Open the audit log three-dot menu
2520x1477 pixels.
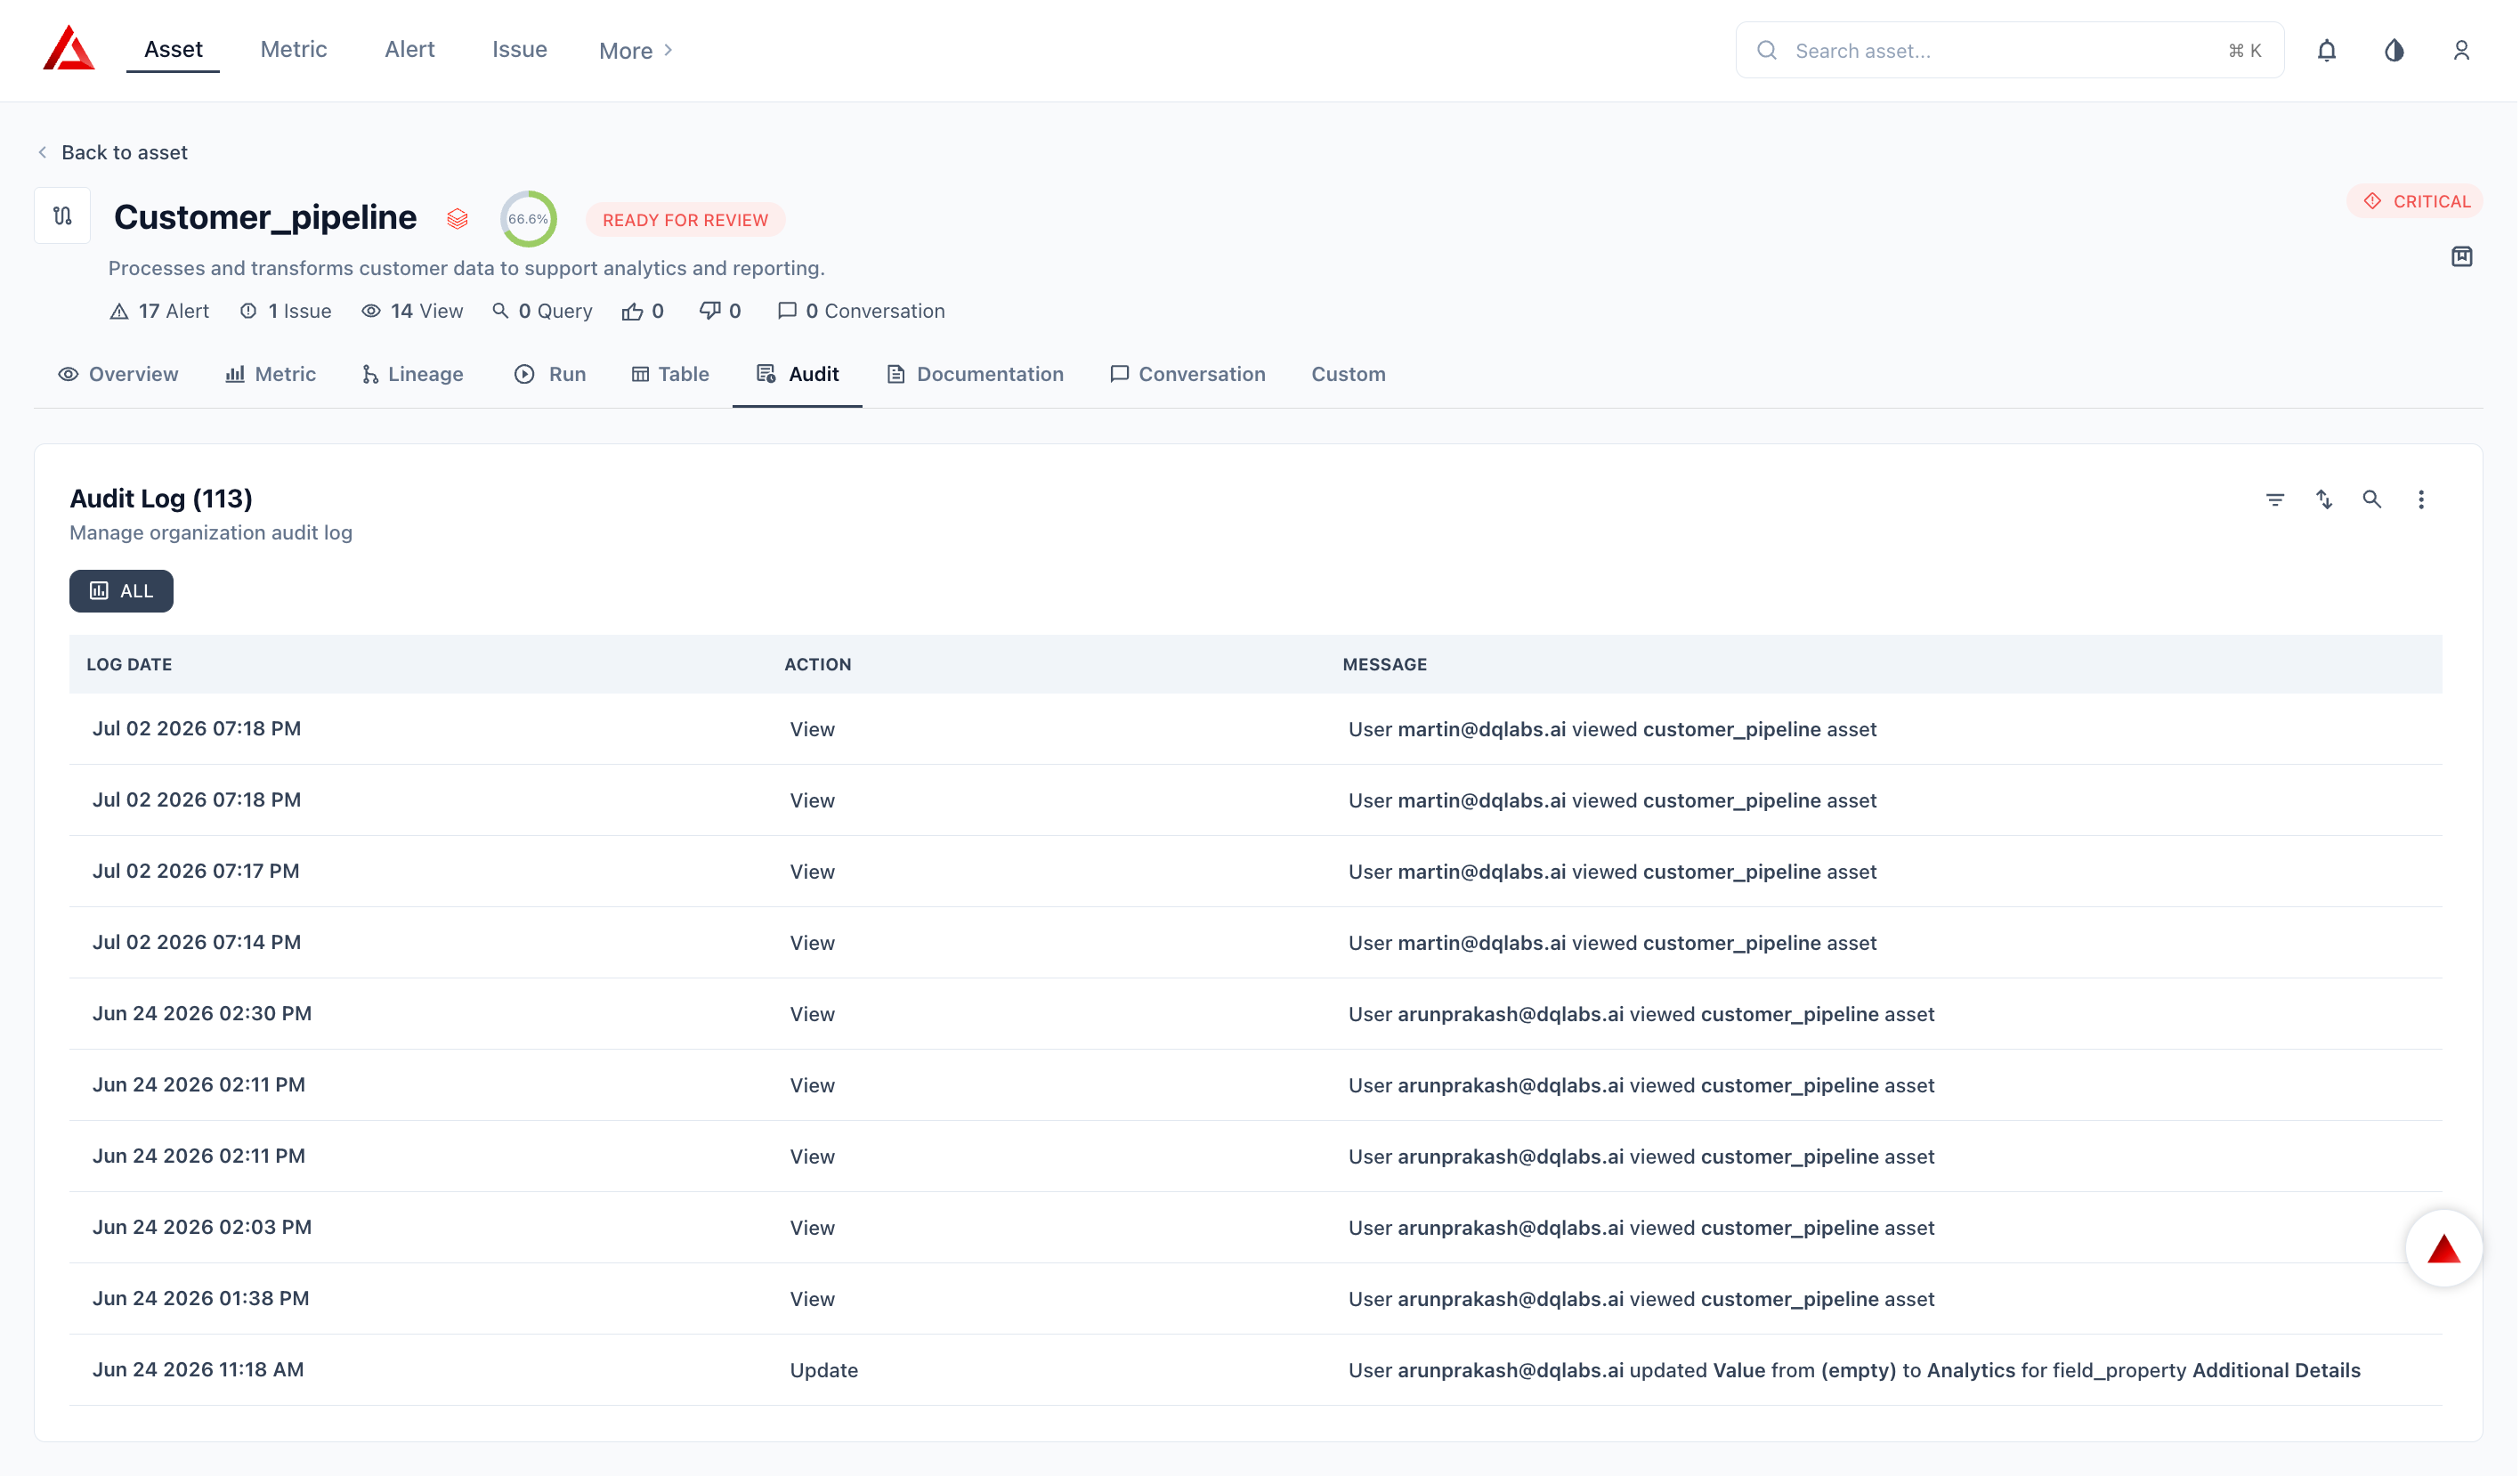[2423, 500]
